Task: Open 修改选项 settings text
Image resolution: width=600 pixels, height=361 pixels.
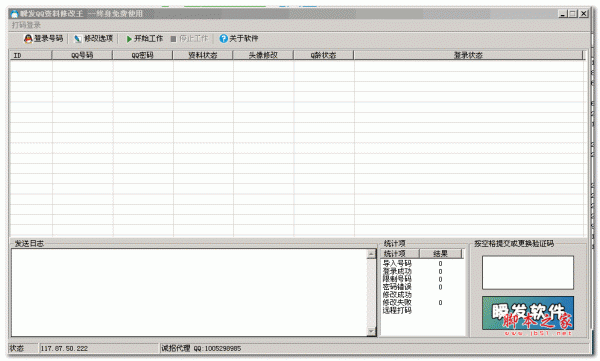Action: (x=98, y=38)
